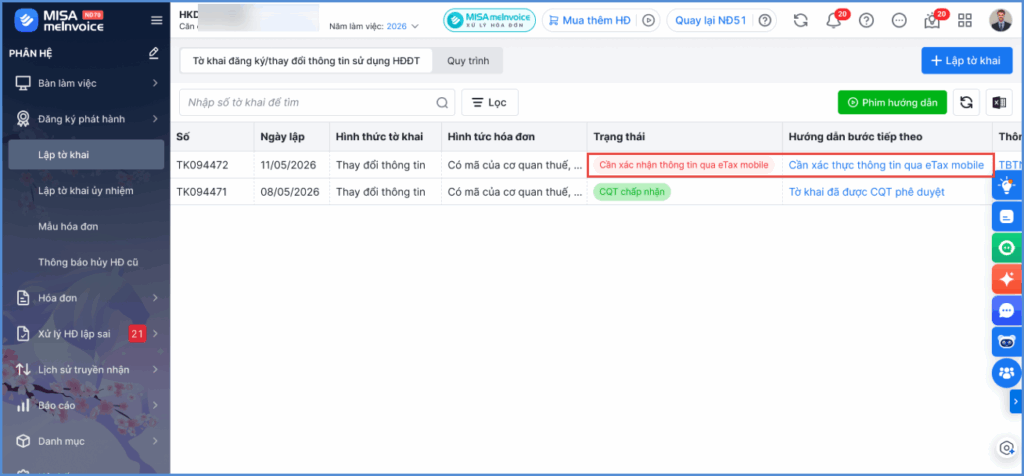This screenshot has width=1024, height=476.
Task: Click the CQT chấp nhận status badge
Action: [632, 192]
